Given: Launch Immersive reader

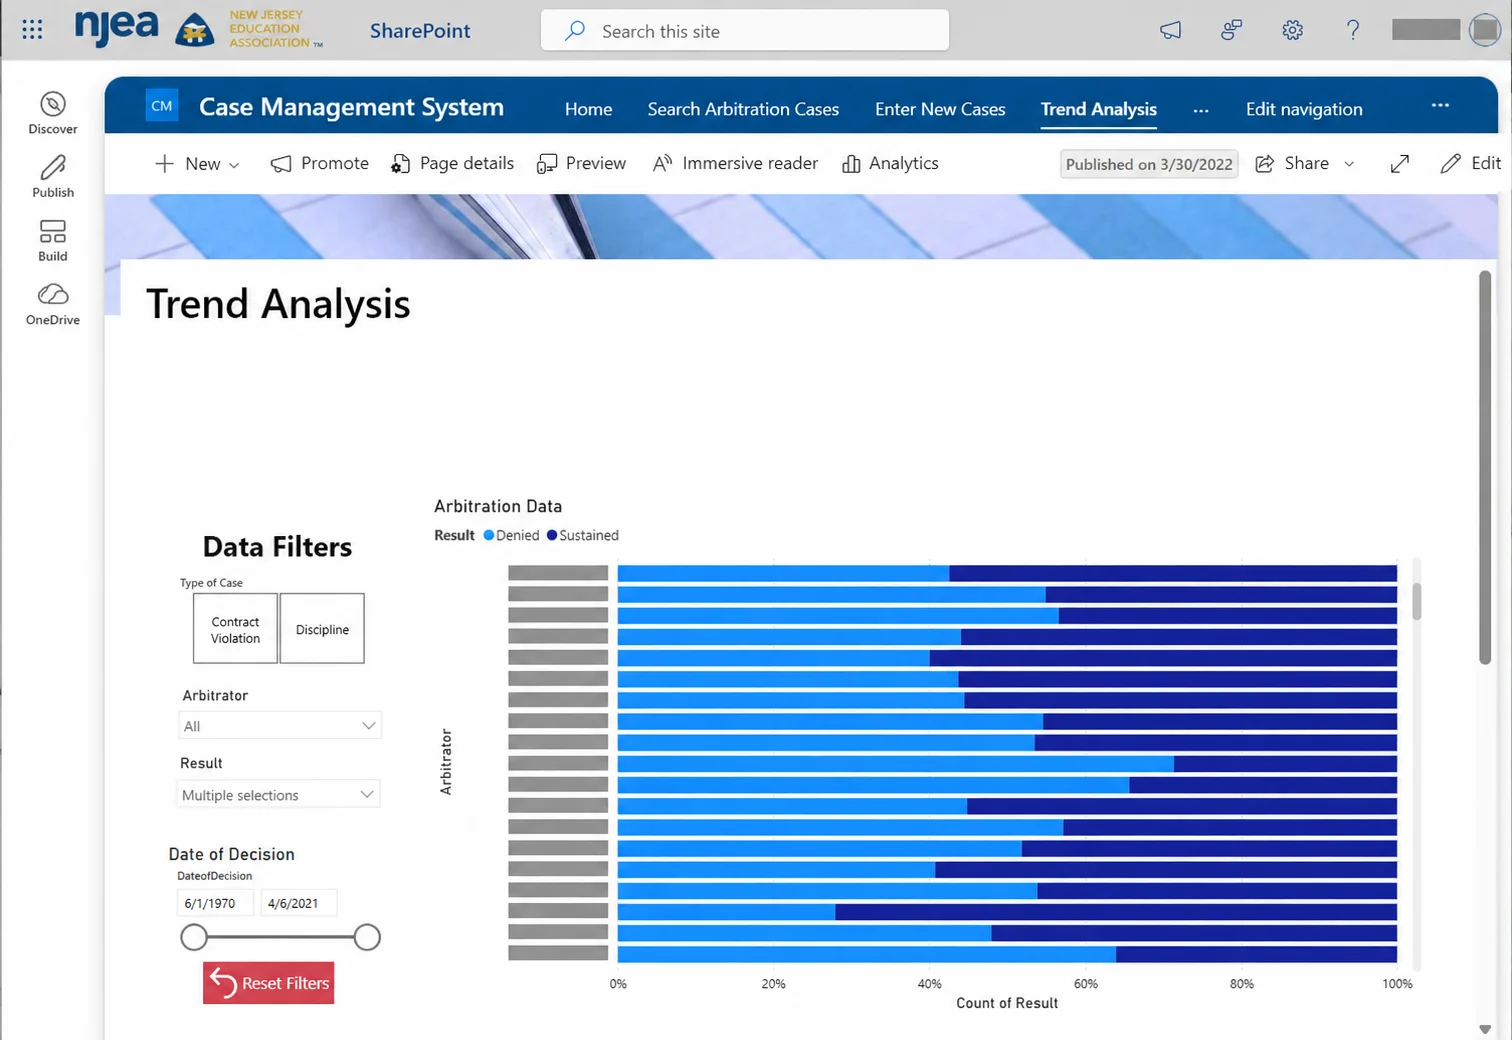Looking at the screenshot, I should [735, 163].
